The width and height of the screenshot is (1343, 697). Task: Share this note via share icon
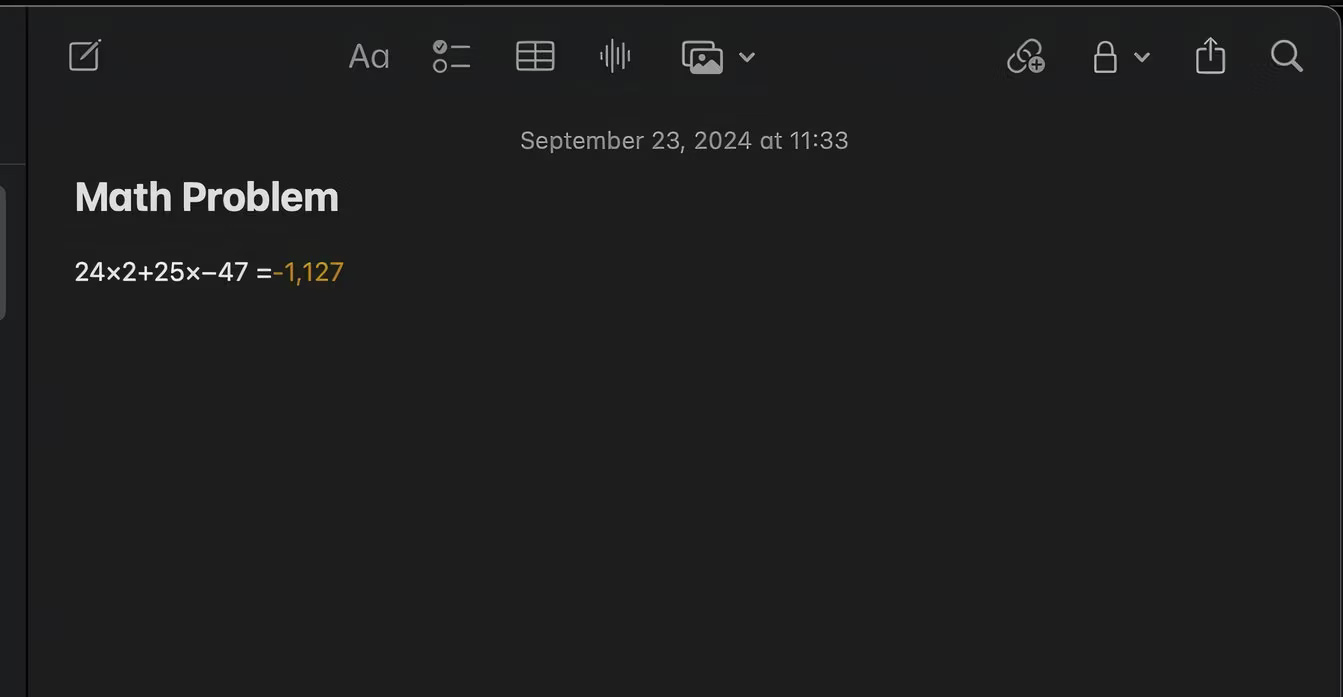pyautogui.click(x=1210, y=57)
